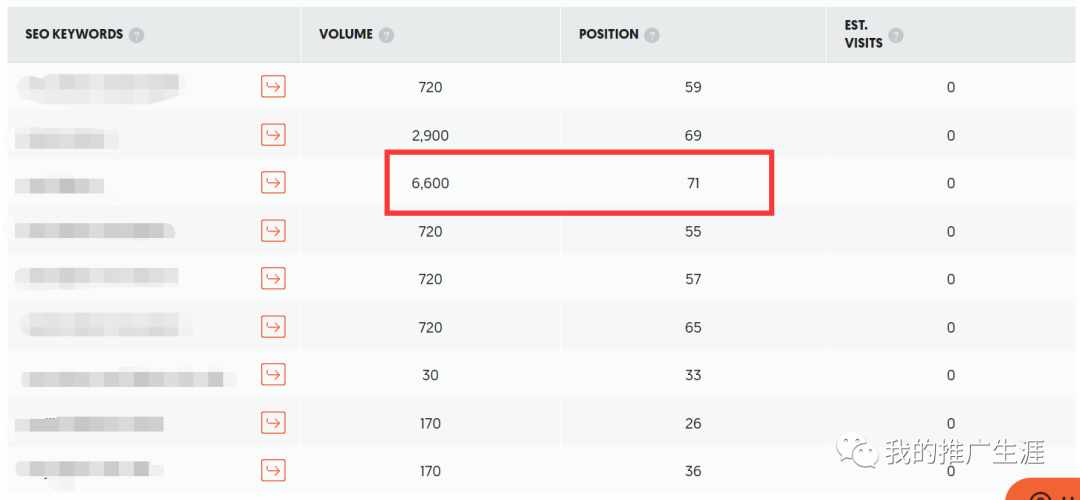Screen dimensions: 1080x500
Task: Show help tooltip next to Position header
Action: tap(652, 35)
